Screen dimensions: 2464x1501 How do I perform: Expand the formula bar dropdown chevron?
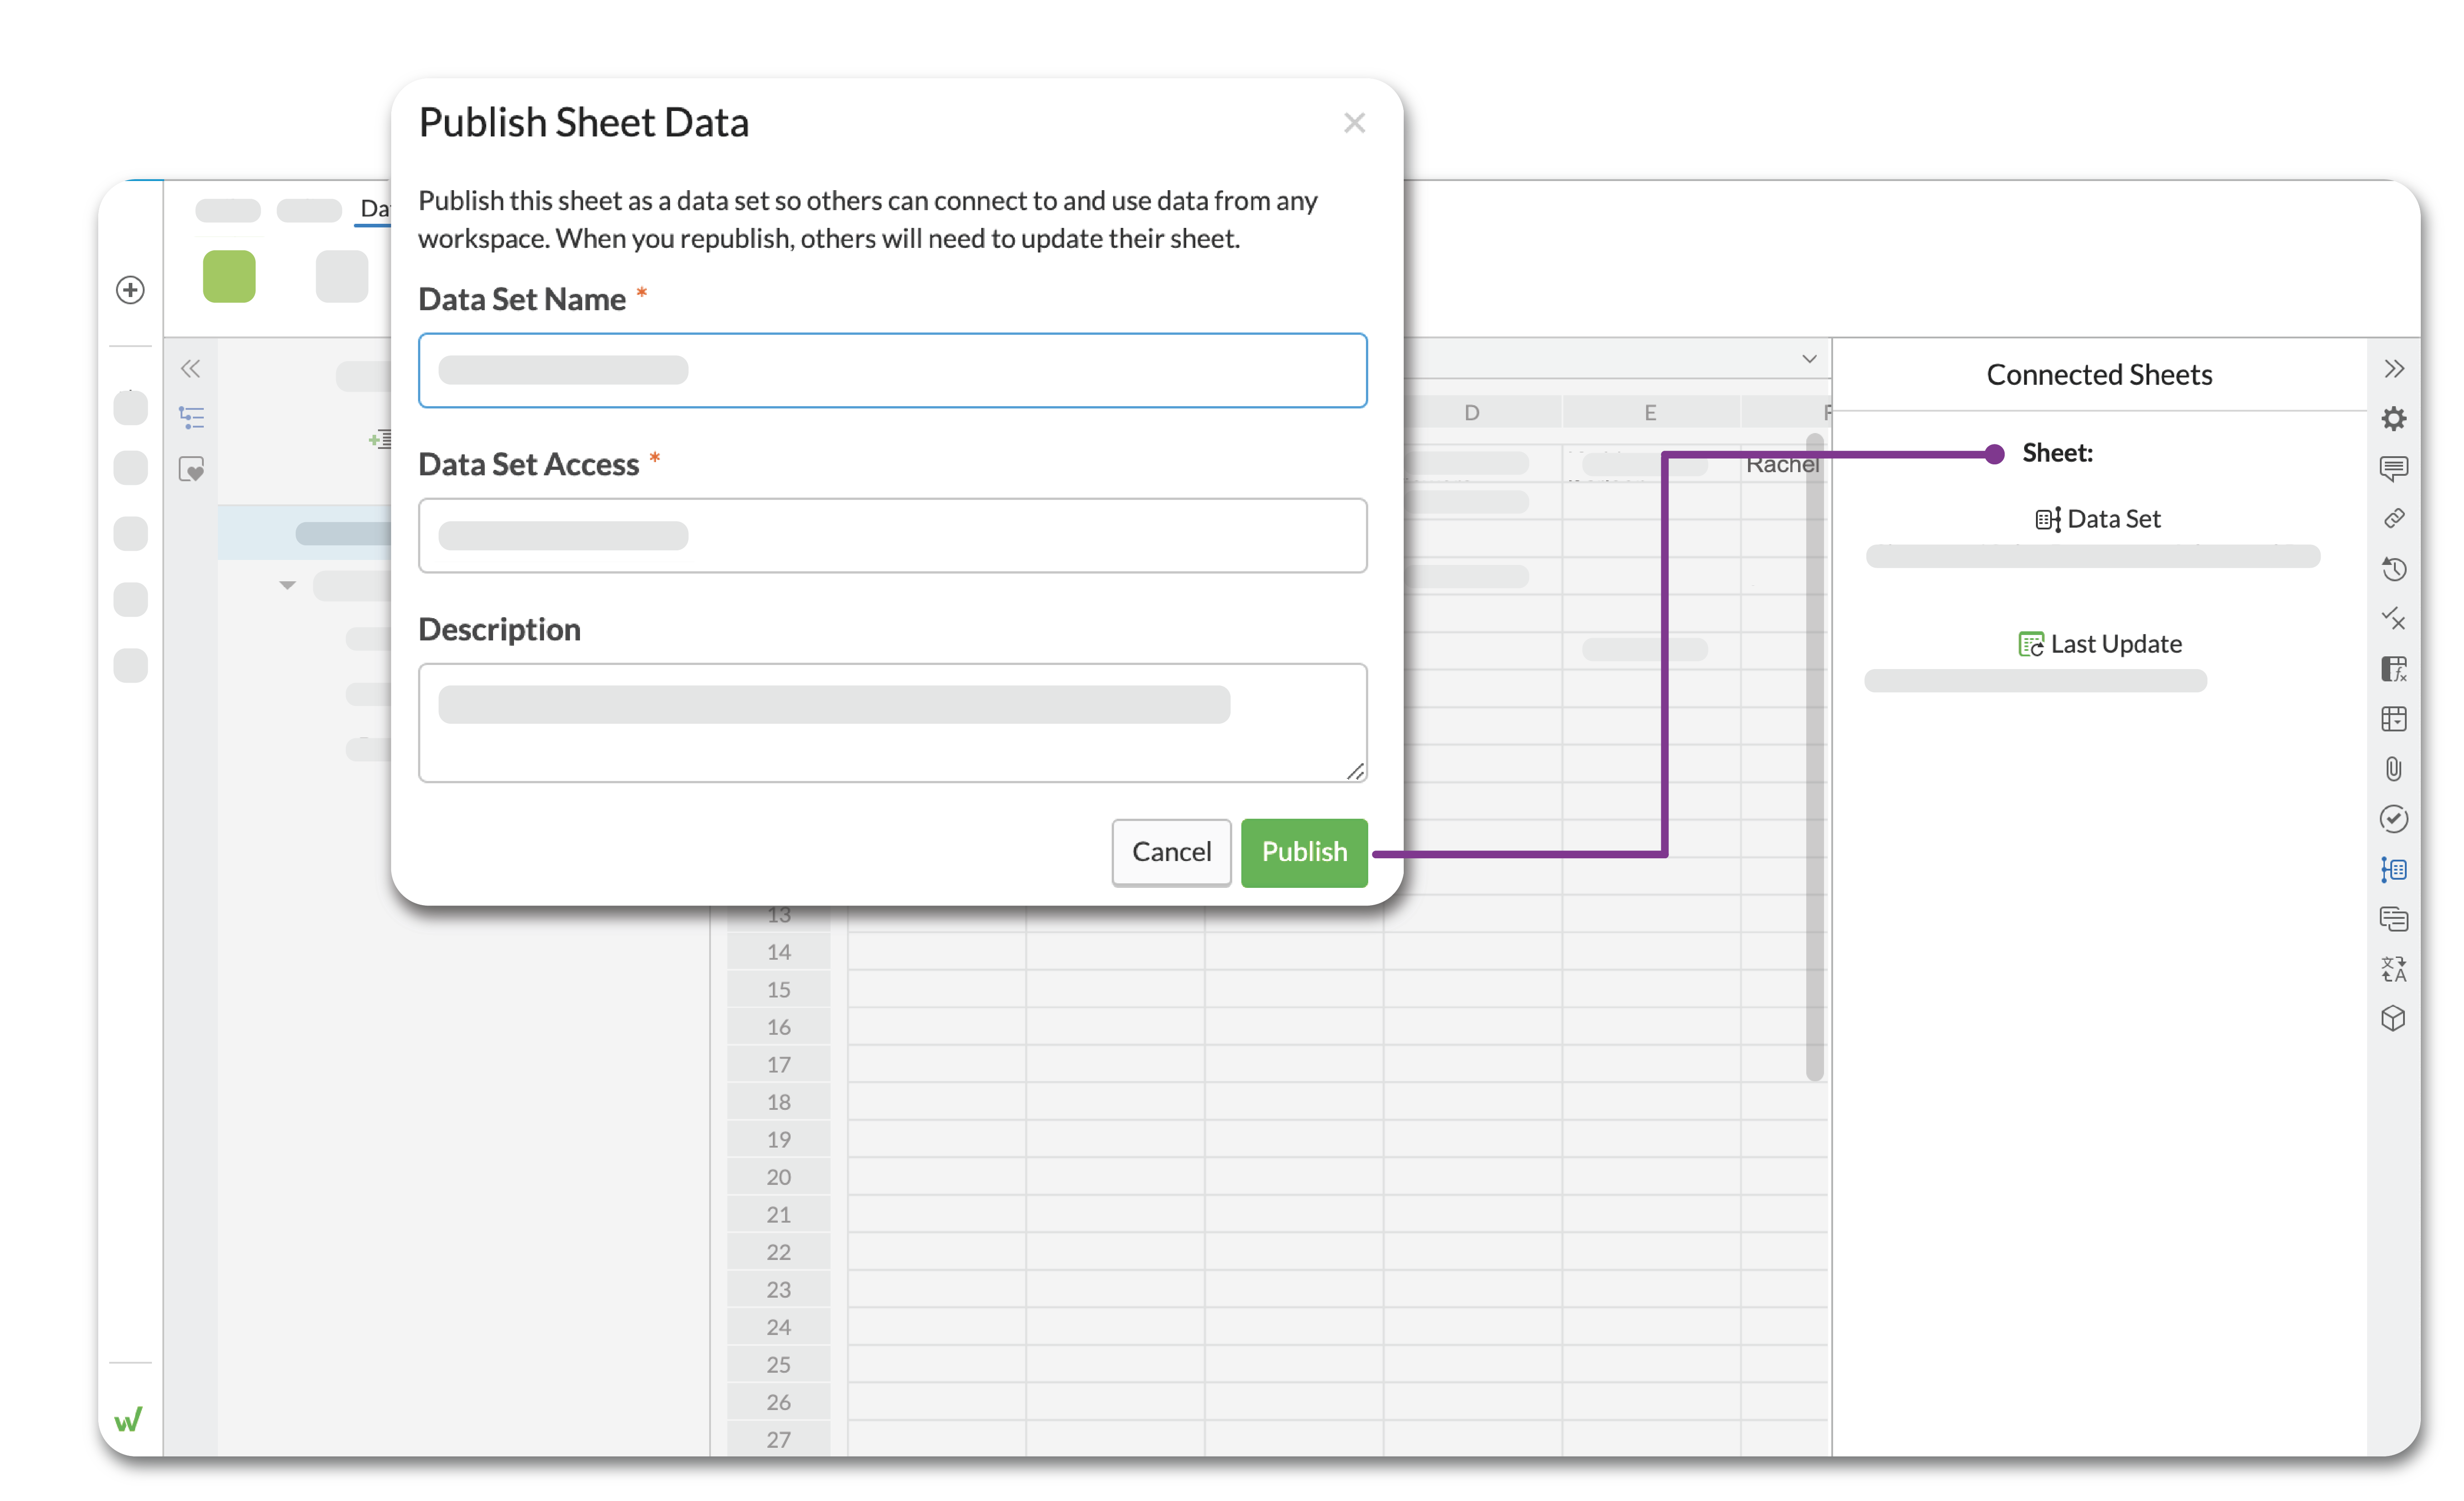click(1809, 359)
